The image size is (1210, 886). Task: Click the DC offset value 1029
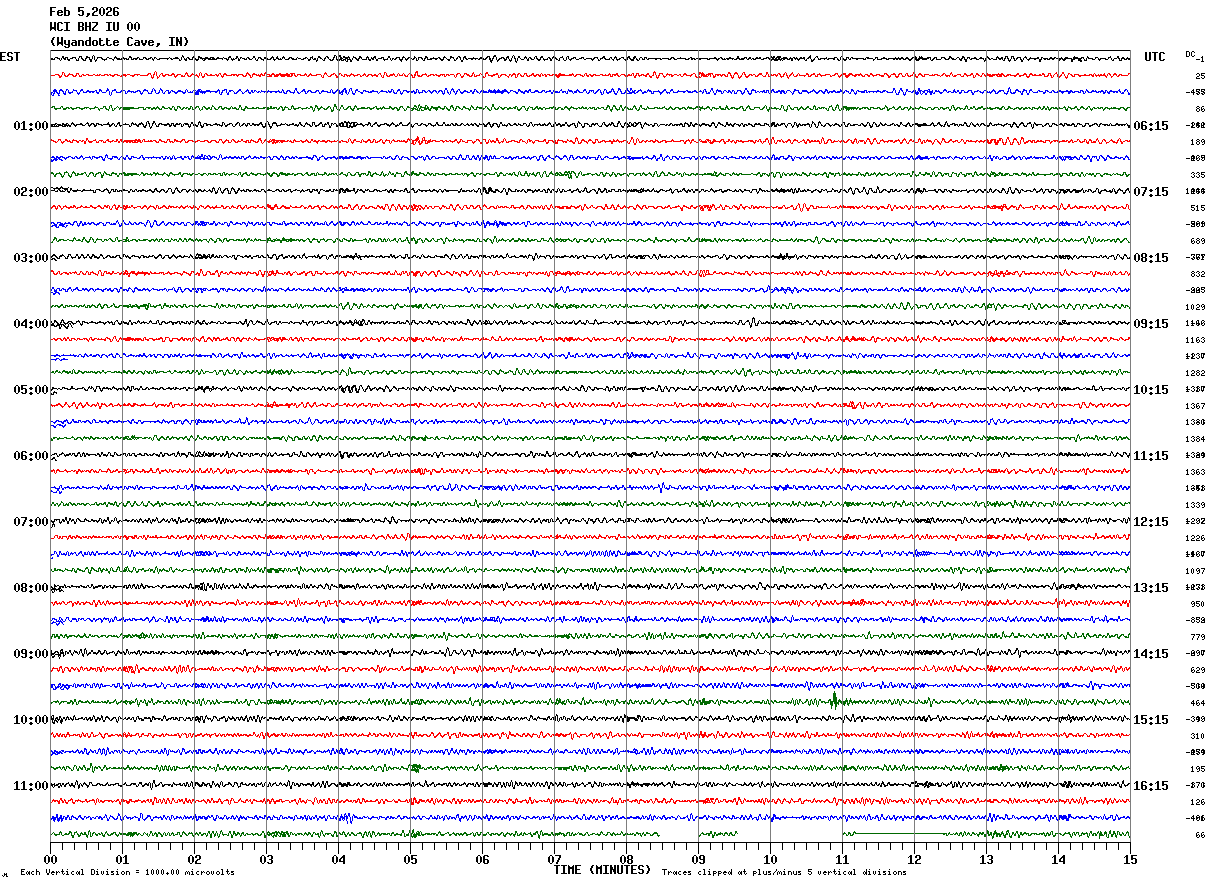coord(1197,307)
